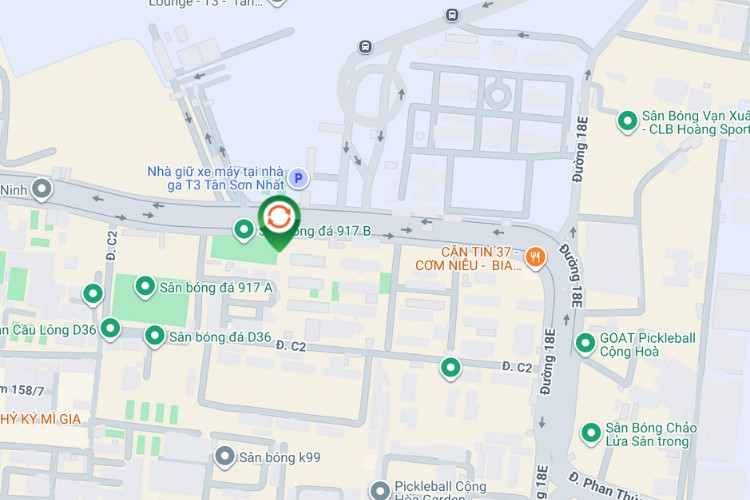
Task: Select the CĂN TIN 37 restaurant icon
Action: pyautogui.click(x=535, y=258)
